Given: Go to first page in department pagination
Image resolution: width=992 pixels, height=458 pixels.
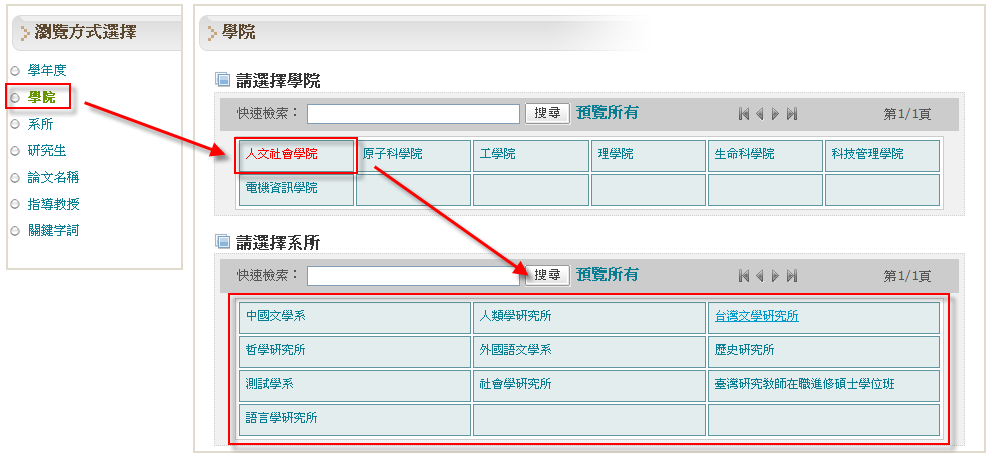Looking at the screenshot, I should (x=744, y=276).
